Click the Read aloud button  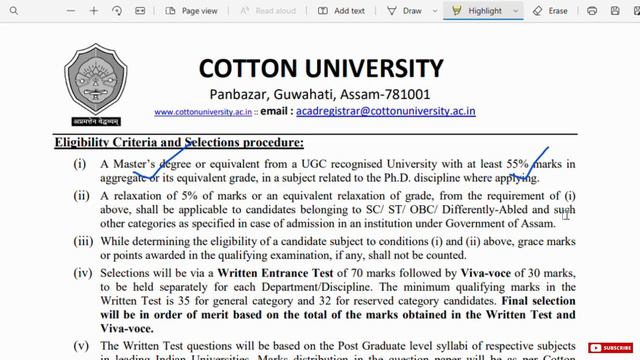268,11
